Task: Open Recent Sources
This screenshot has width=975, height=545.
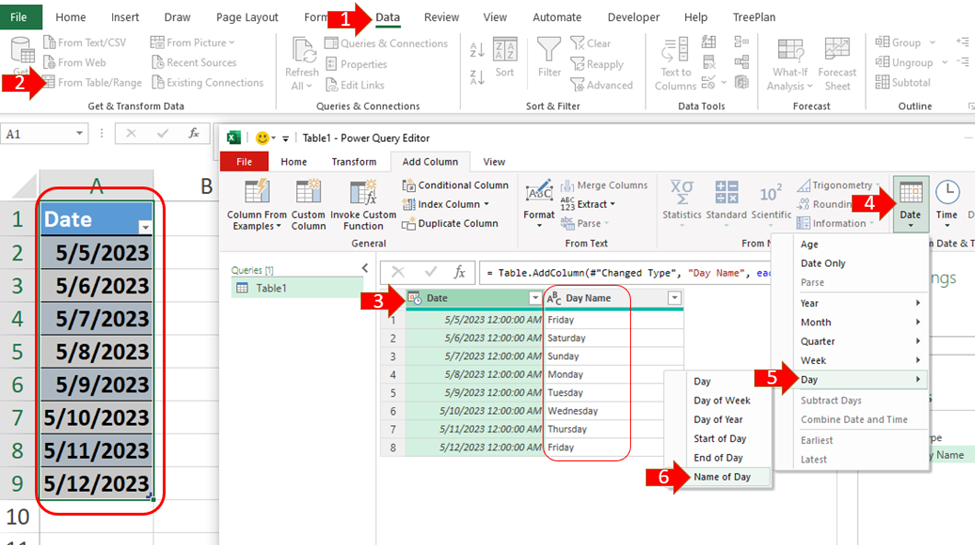Action: pyautogui.click(x=195, y=62)
